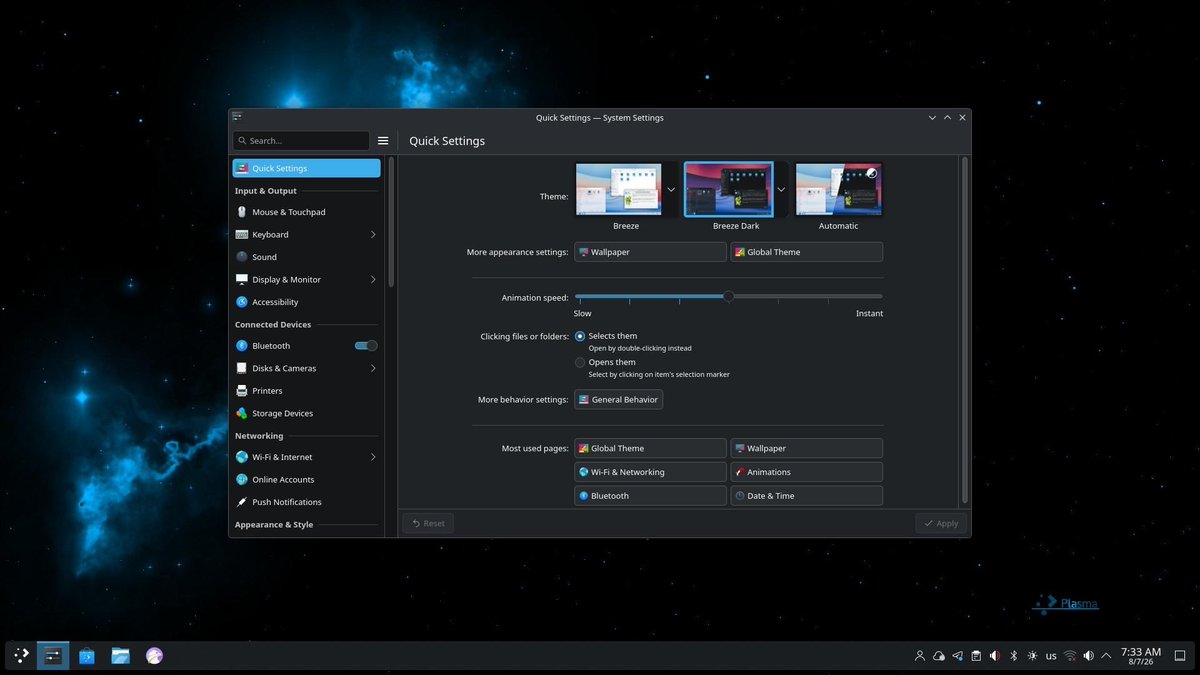This screenshot has height=675, width=1200.
Task: Click the System Settings taskbar icon
Action: 53,656
